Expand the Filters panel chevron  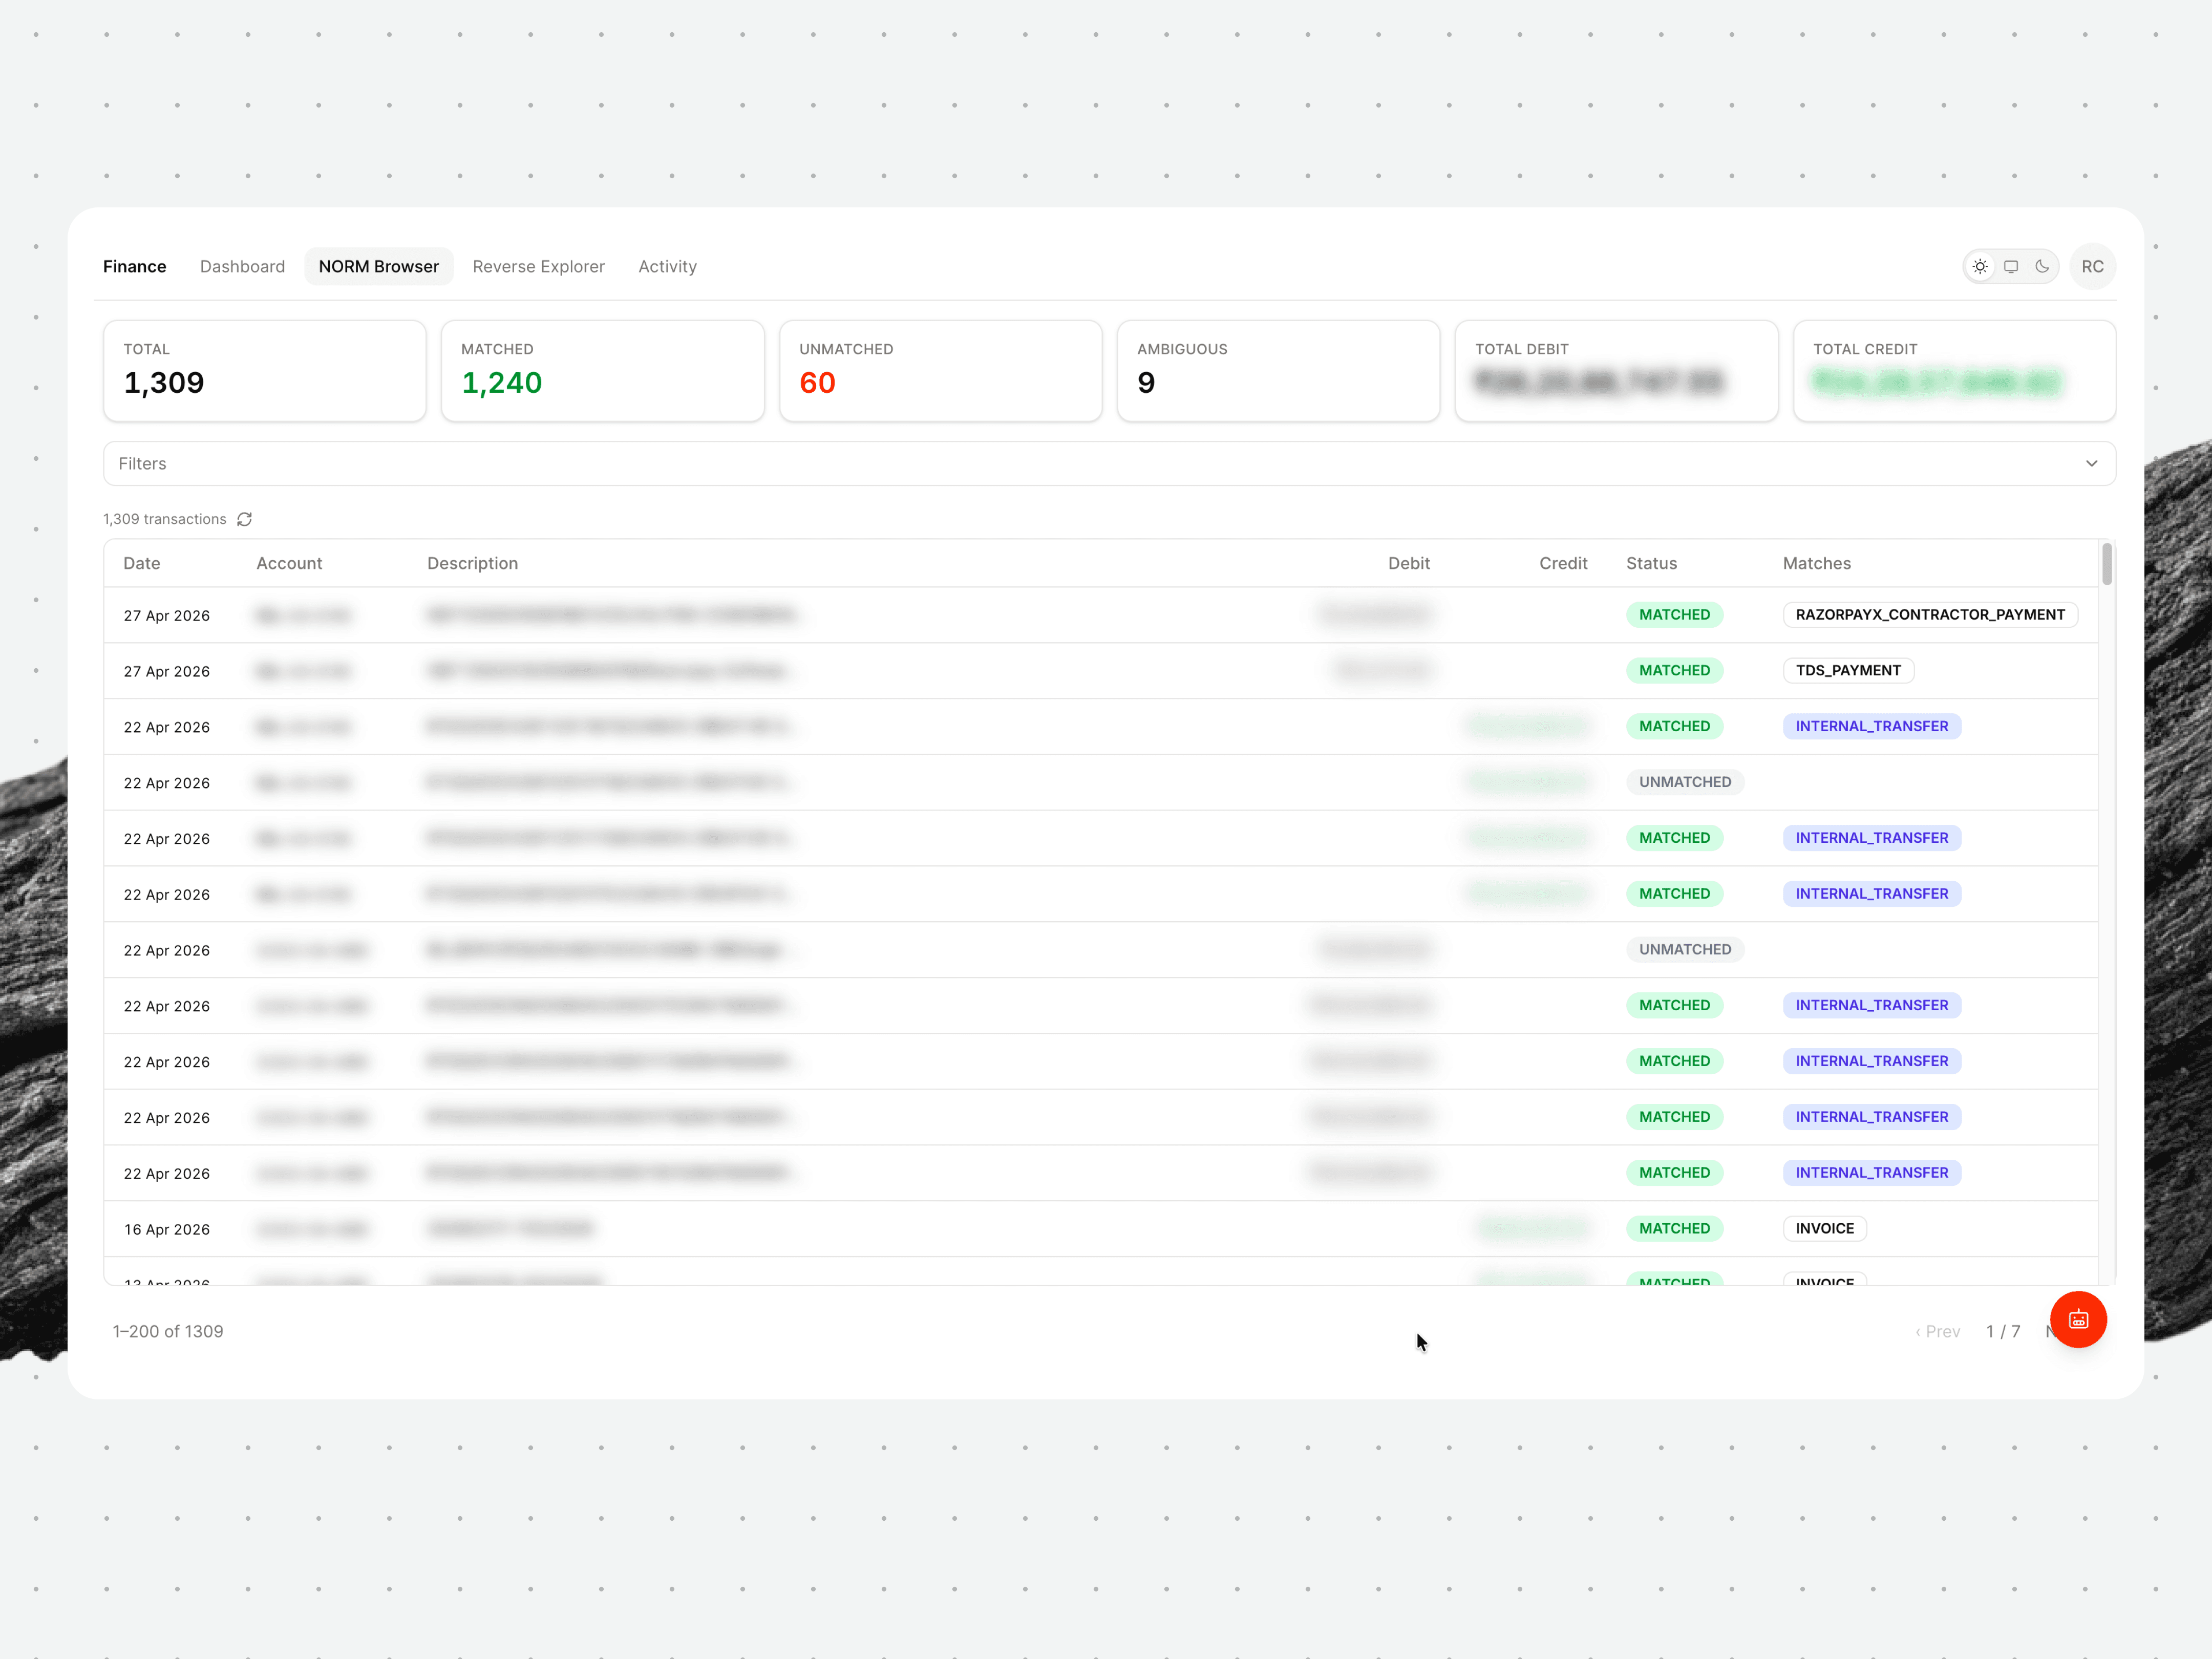pyautogui.click(x=2091, y=464)
